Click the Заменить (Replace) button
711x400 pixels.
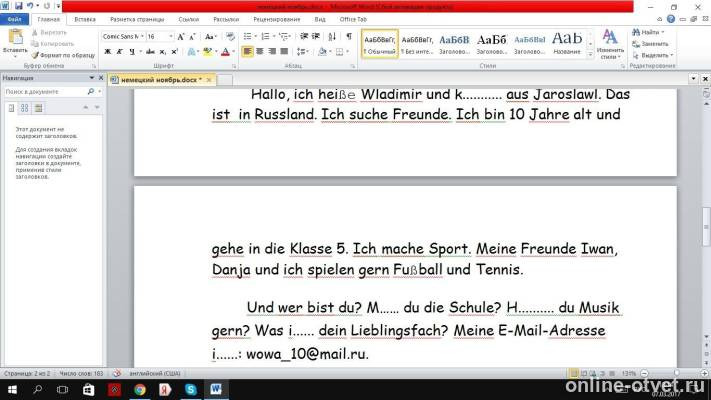coord(651,44)
